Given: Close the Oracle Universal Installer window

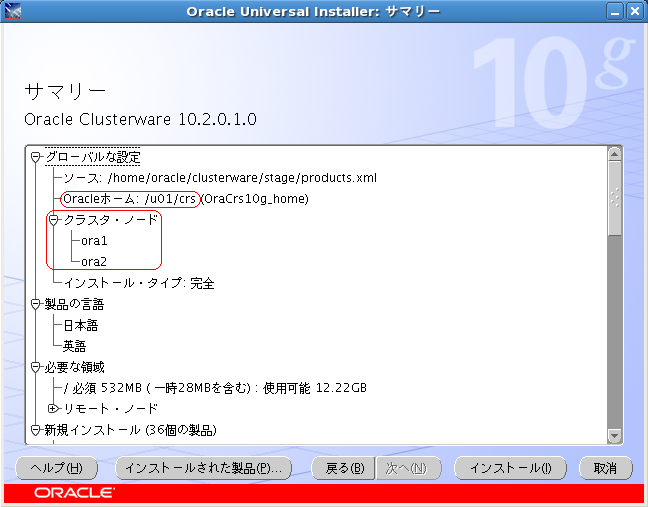Looking at the screenshot, I should click(x=634, y=11).
